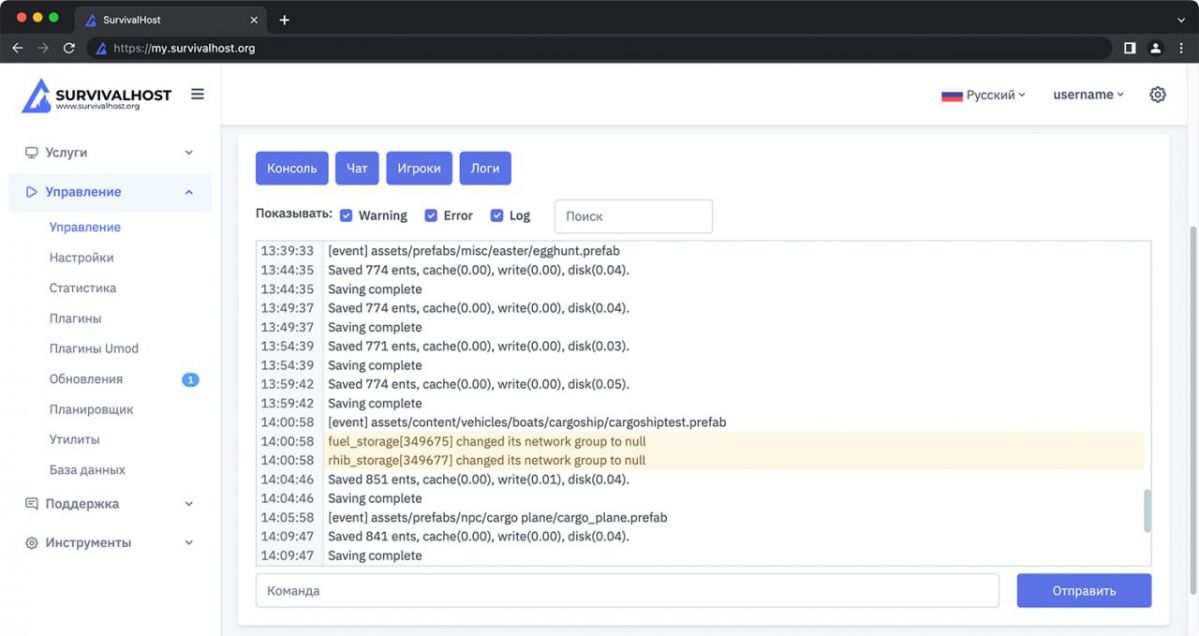Uncheck the Warning filter checkbox

click(x=346, y=215)
